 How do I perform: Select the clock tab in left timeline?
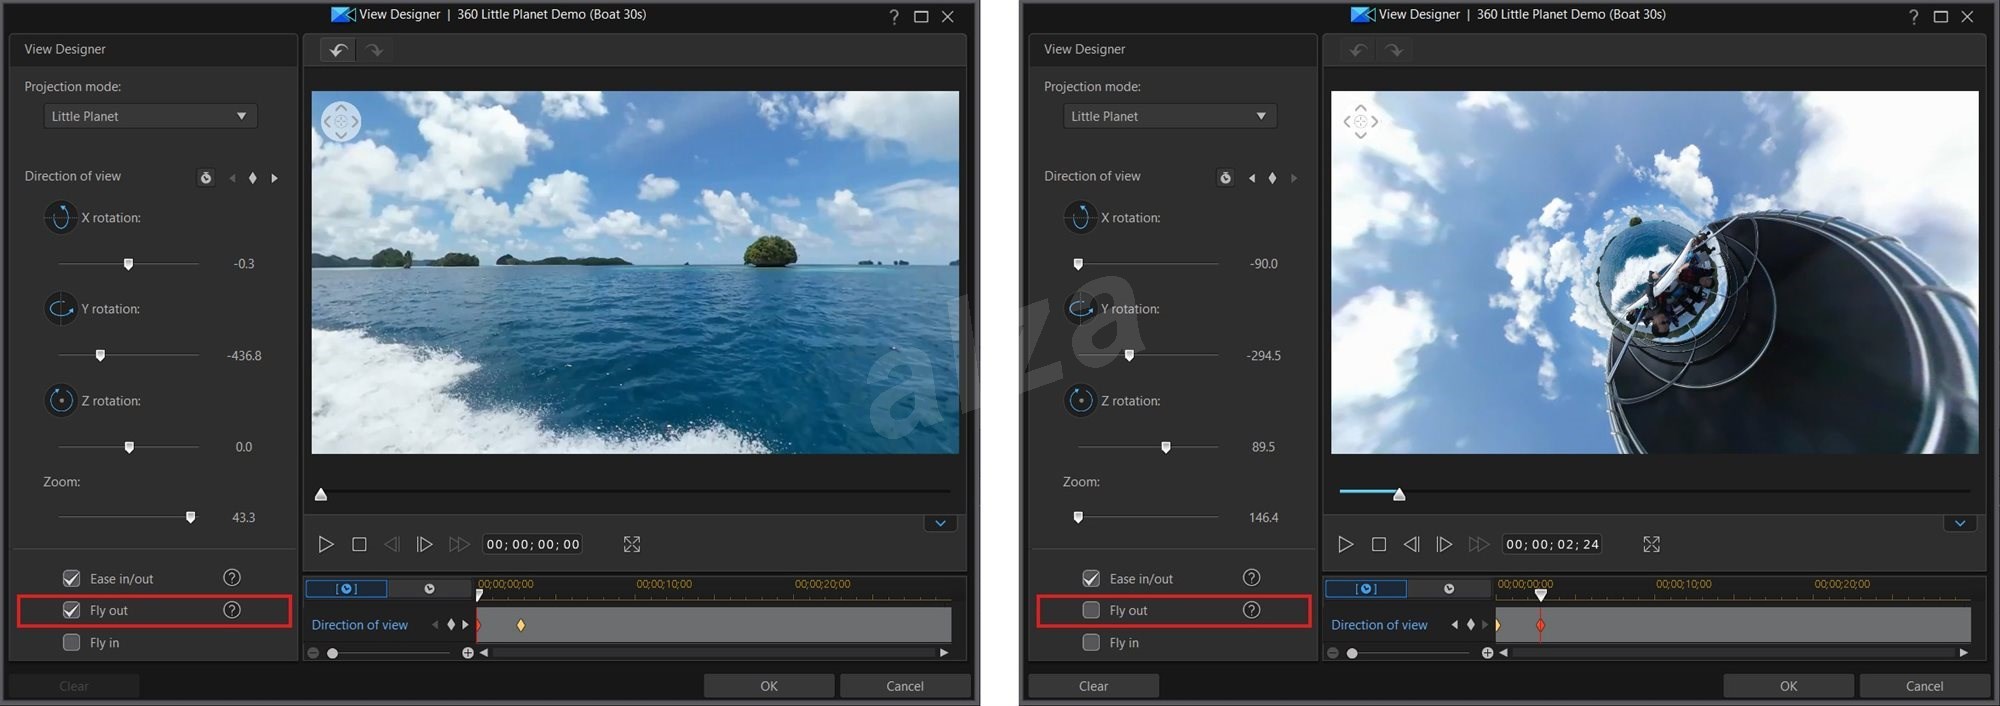(429, 589)
